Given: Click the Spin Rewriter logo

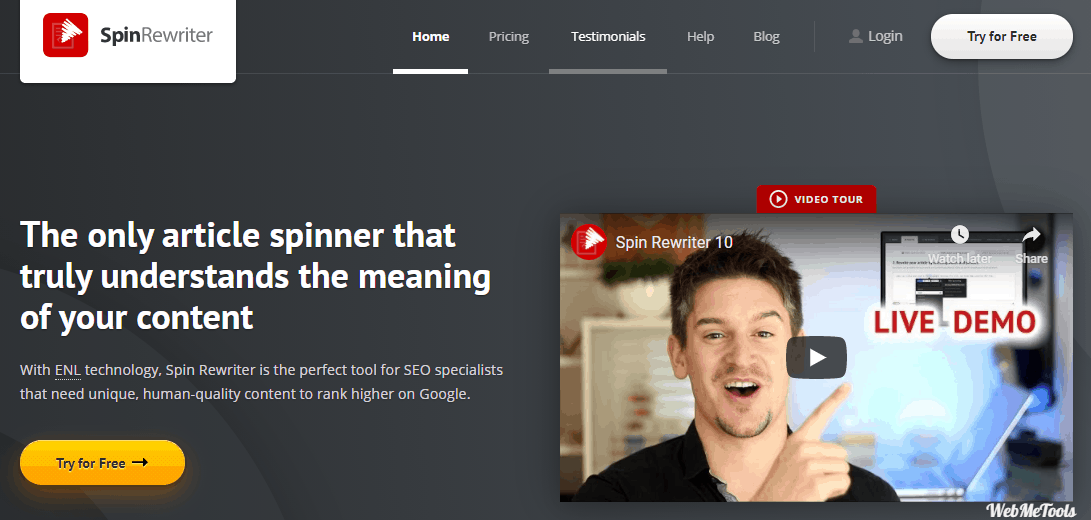Looking at the screenshot, I should pos(128,36).
